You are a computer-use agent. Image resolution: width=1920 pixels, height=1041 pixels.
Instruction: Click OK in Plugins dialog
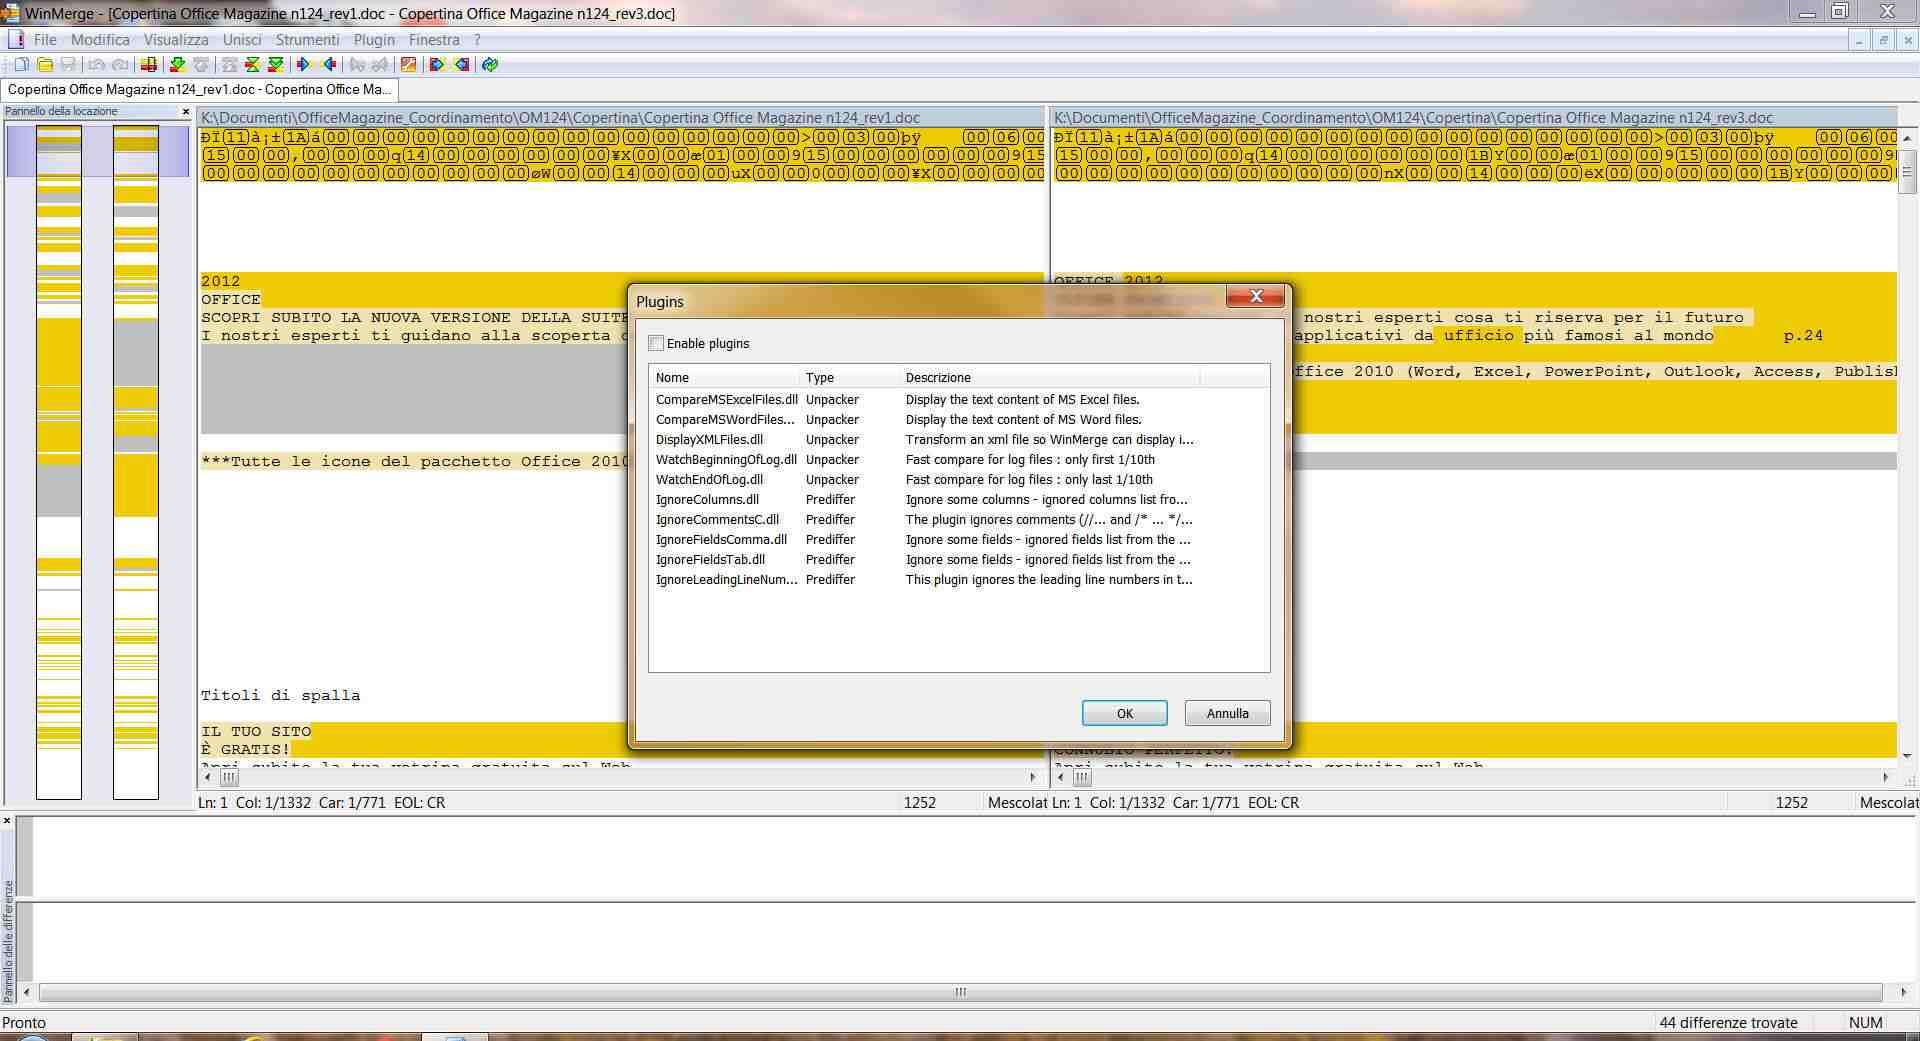(x=1124, y=713)
